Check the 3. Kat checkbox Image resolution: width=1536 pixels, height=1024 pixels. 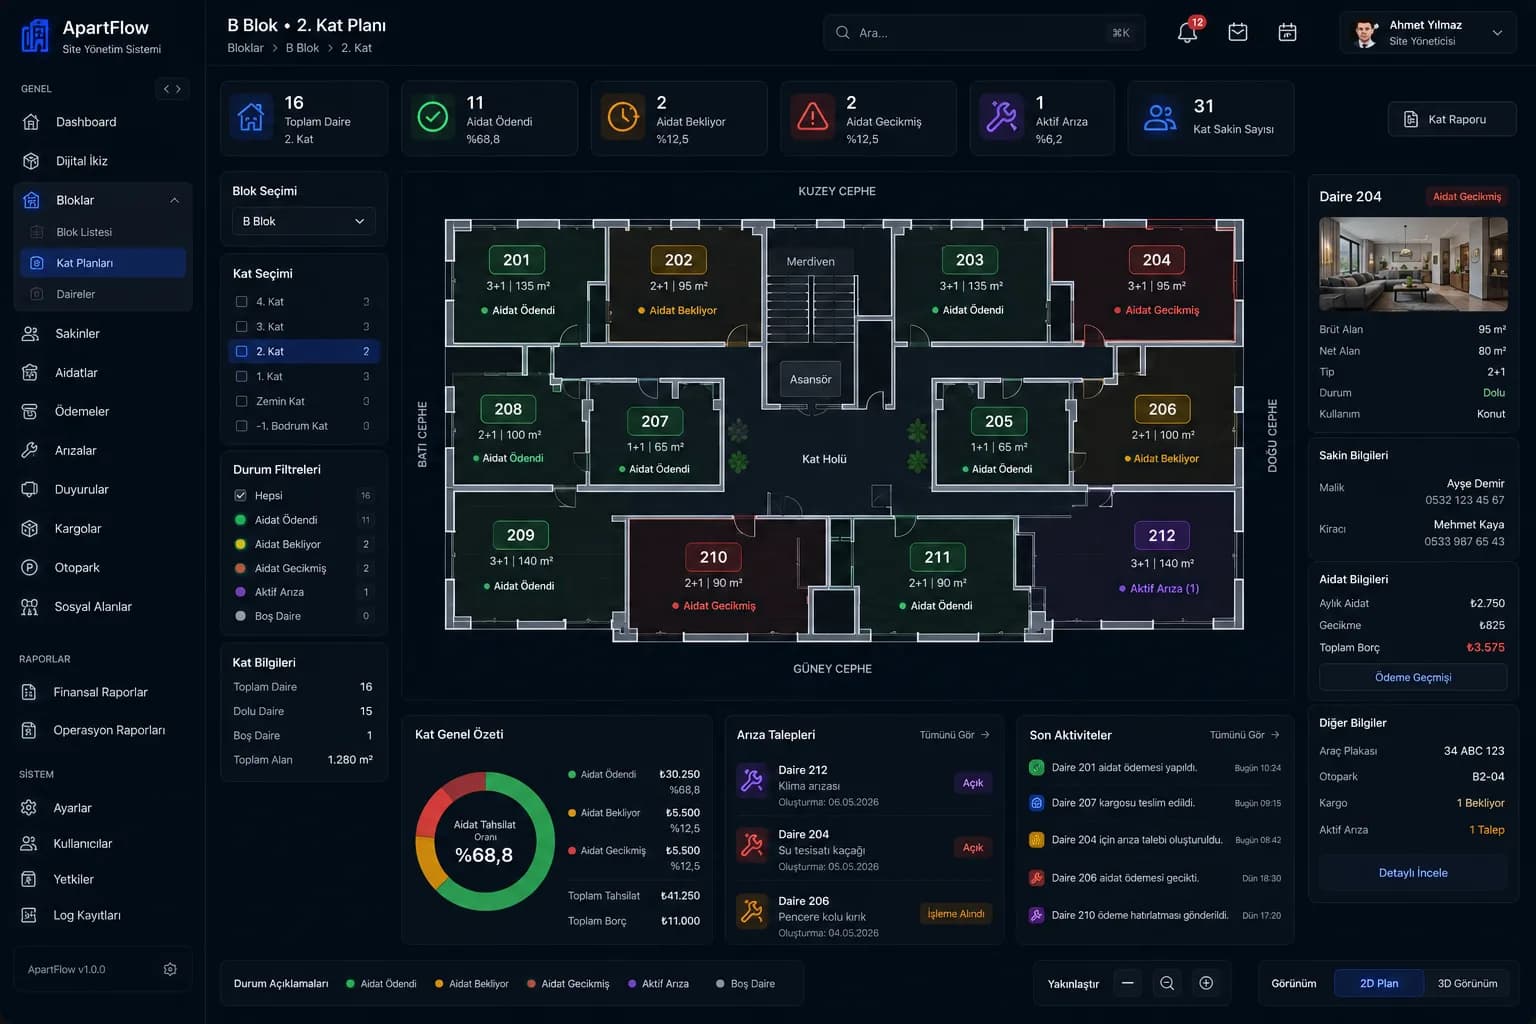pos(241,327)
